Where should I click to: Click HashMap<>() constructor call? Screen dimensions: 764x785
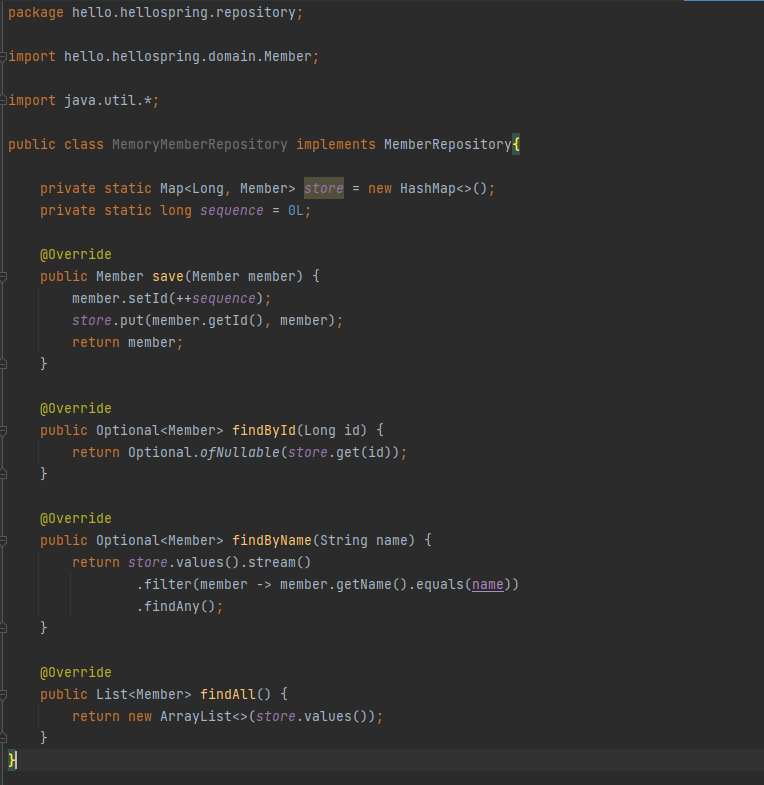444,189
